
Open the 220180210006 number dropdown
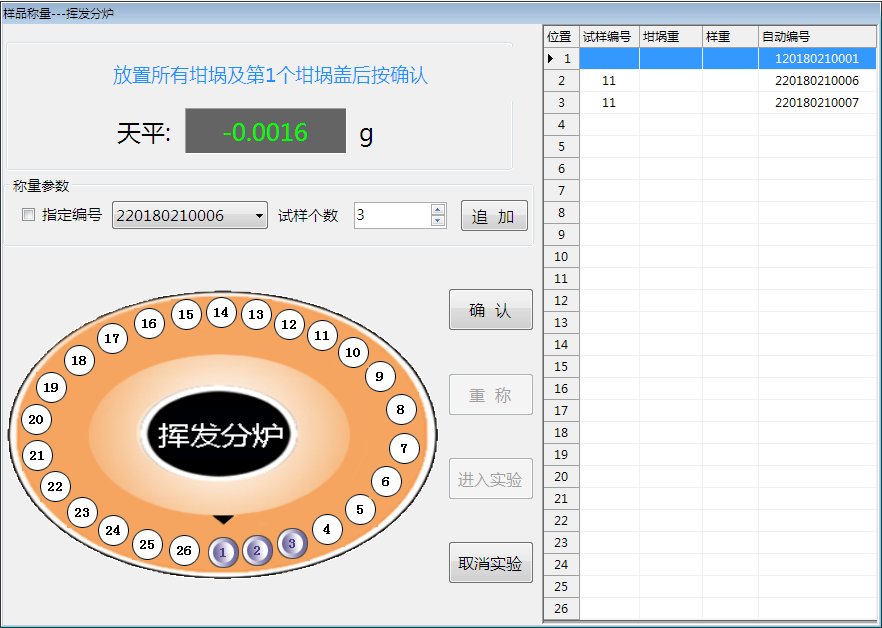[x=259, y=215]
